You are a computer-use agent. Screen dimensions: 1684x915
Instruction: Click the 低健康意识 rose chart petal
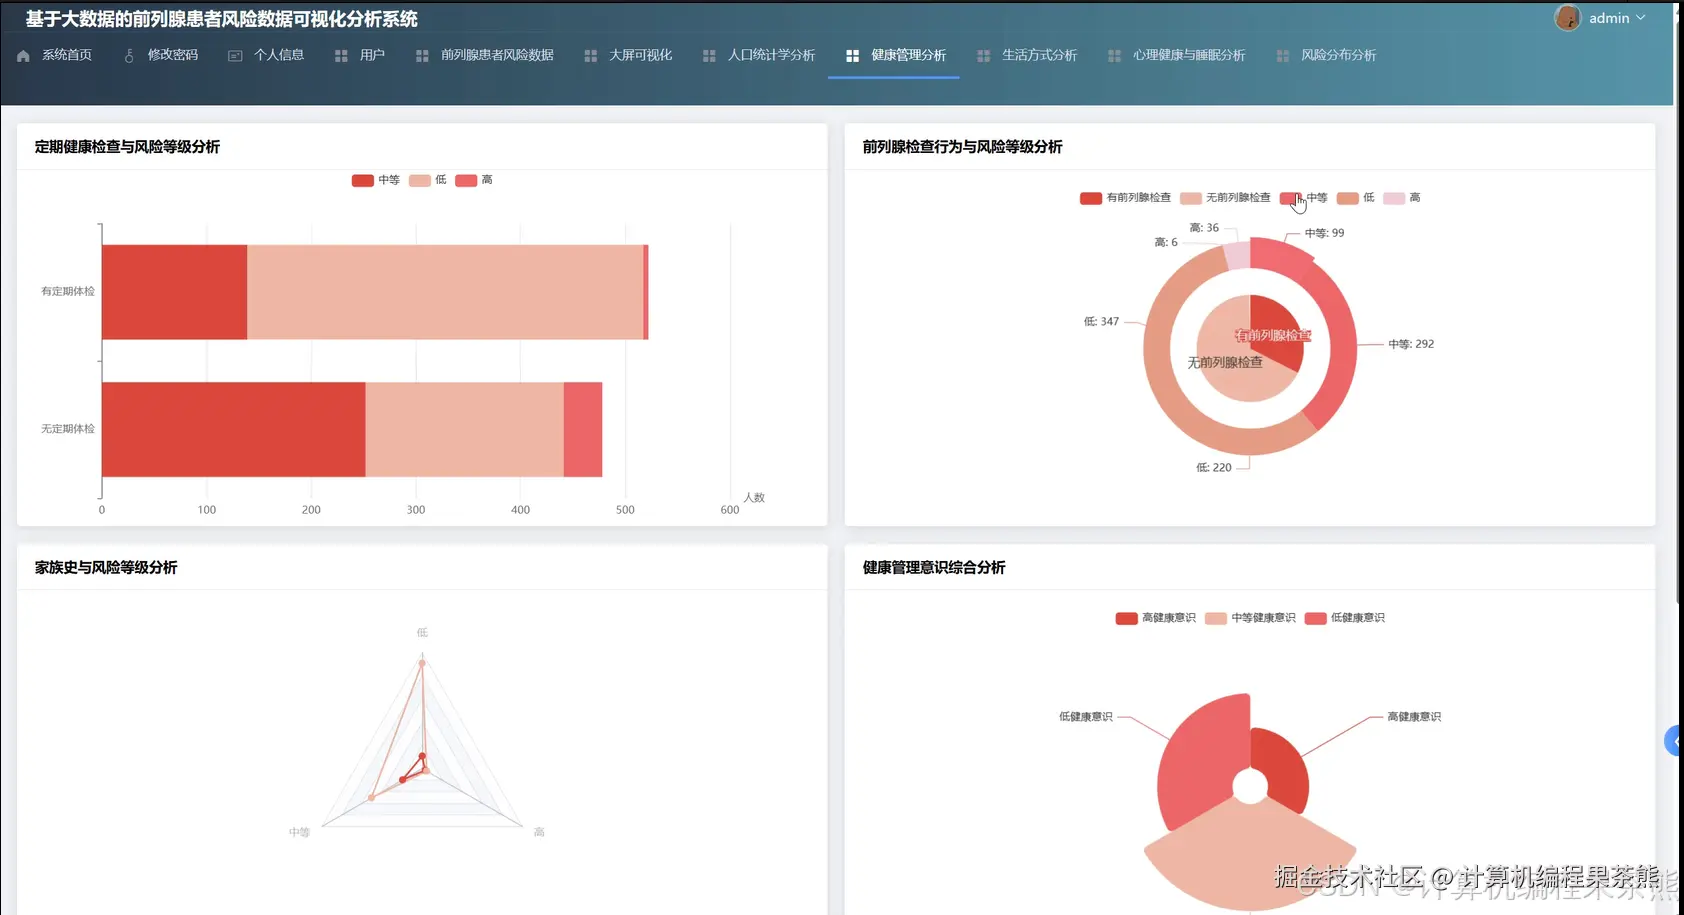(x=1205, y=765)
